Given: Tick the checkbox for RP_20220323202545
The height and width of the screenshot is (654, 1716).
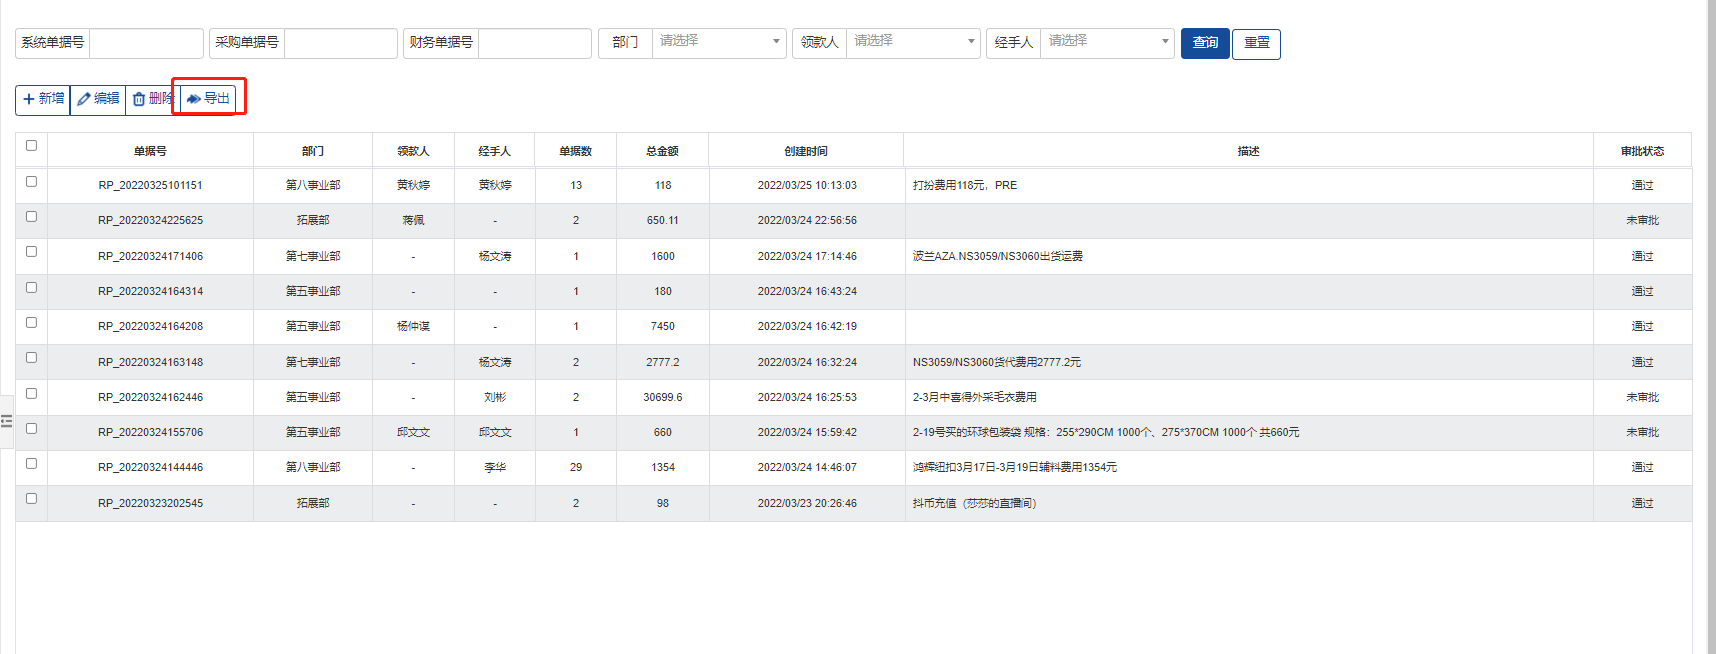Looking at the screenshot, I should 31,499.
